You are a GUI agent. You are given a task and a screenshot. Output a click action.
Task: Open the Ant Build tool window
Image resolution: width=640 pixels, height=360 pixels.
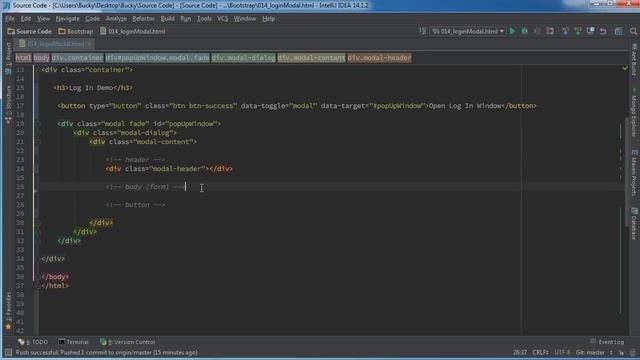point(634,60)
